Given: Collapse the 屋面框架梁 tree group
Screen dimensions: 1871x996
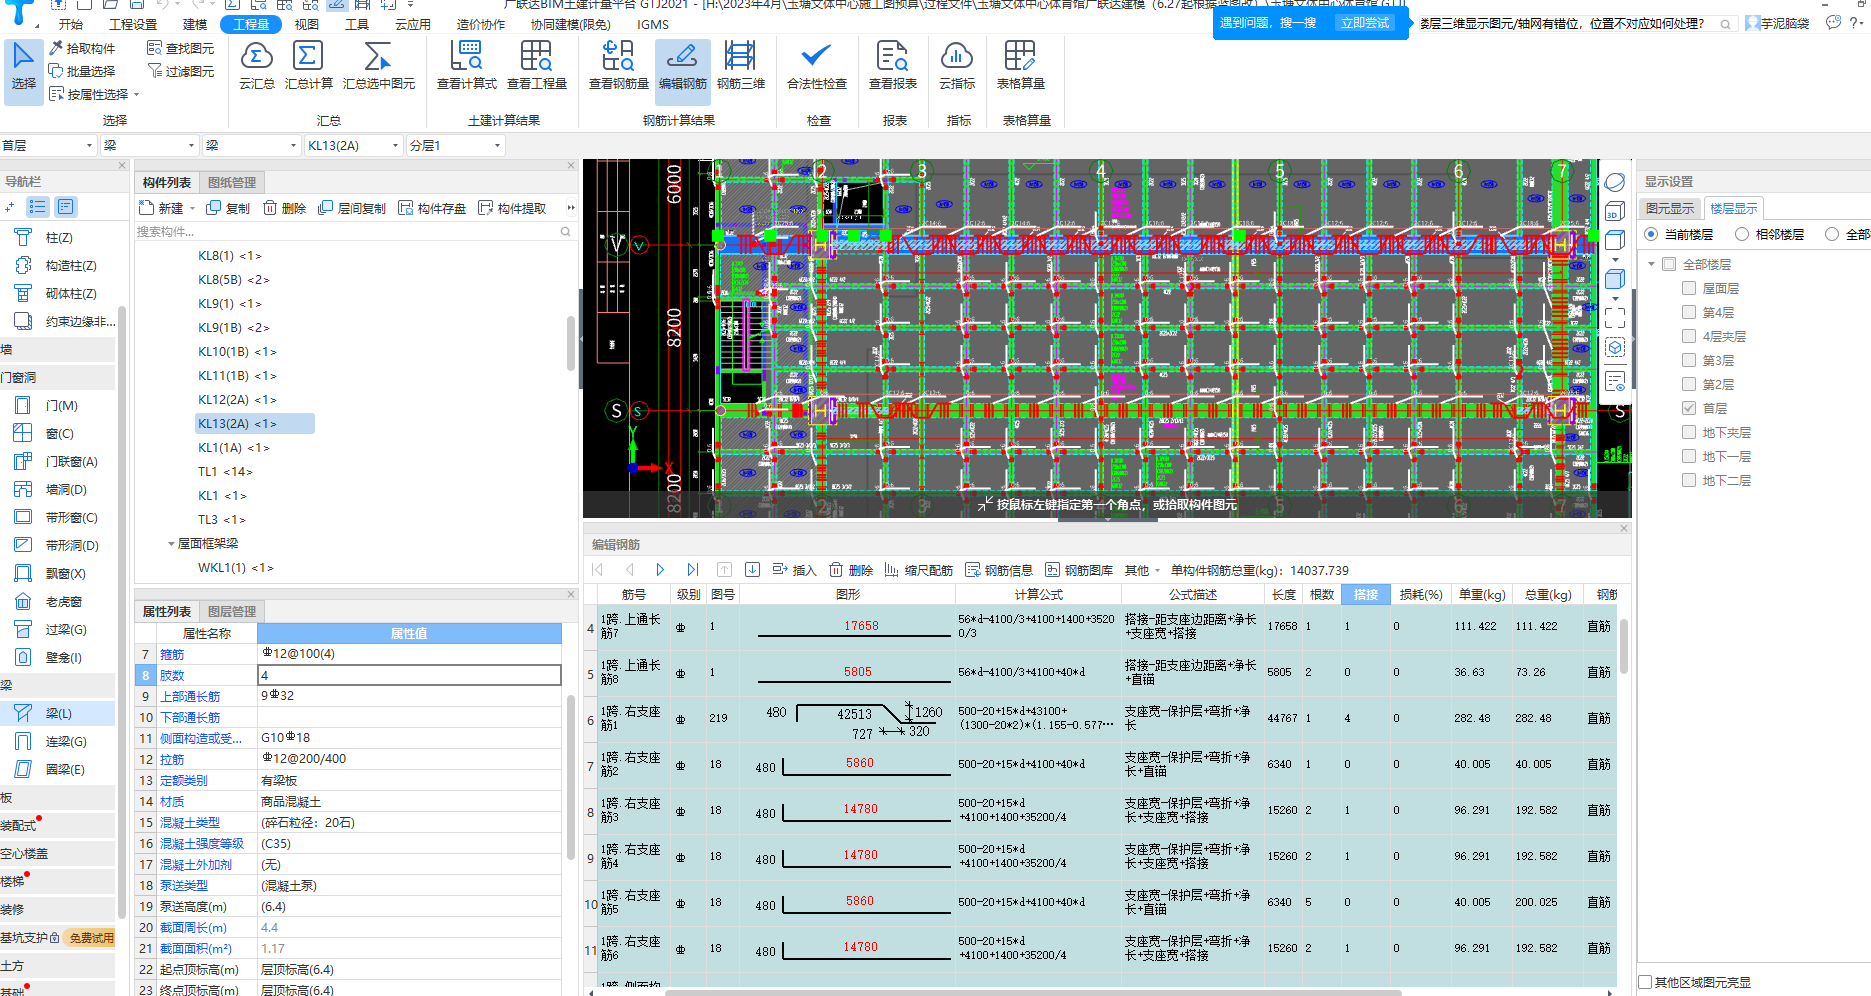Looking at the screenshot, I should [171, 544].
